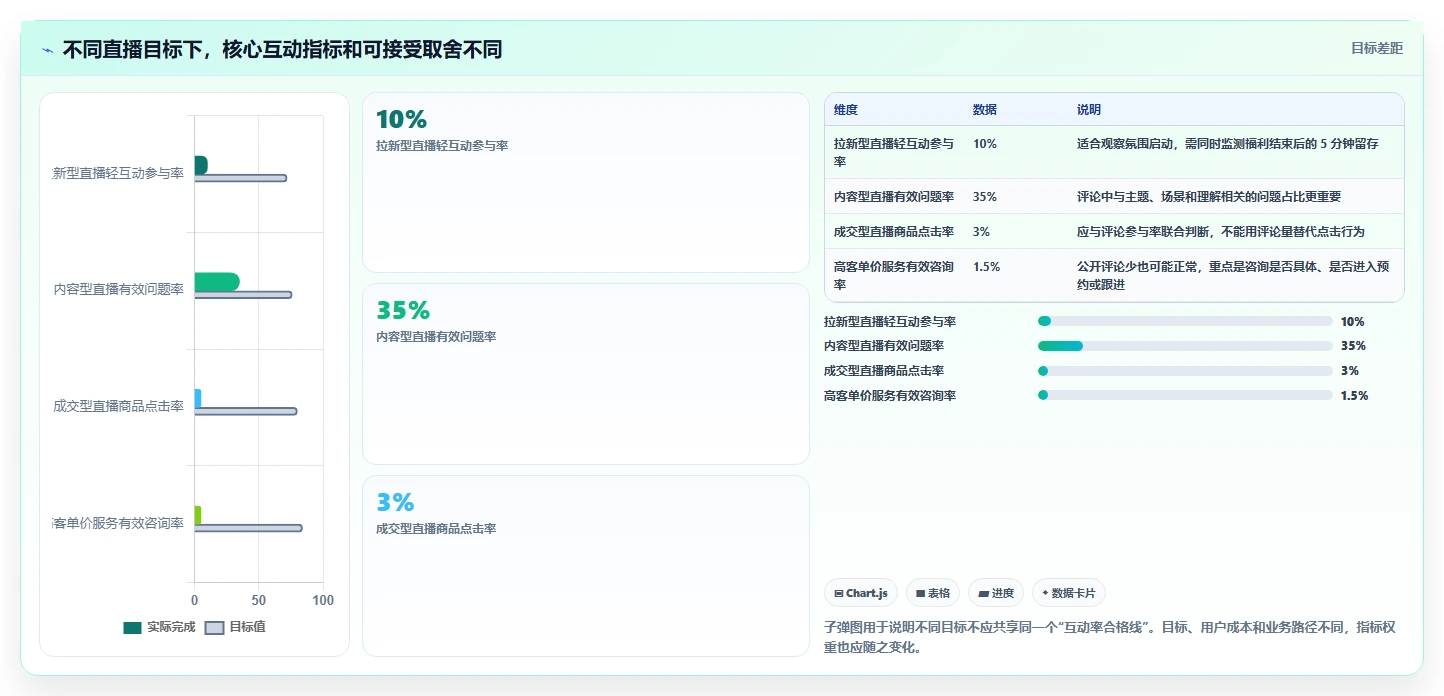Click the 1.5% value beside the progress bar
The width and height of the screenshot is (1444, 696).
point(1354,396)
